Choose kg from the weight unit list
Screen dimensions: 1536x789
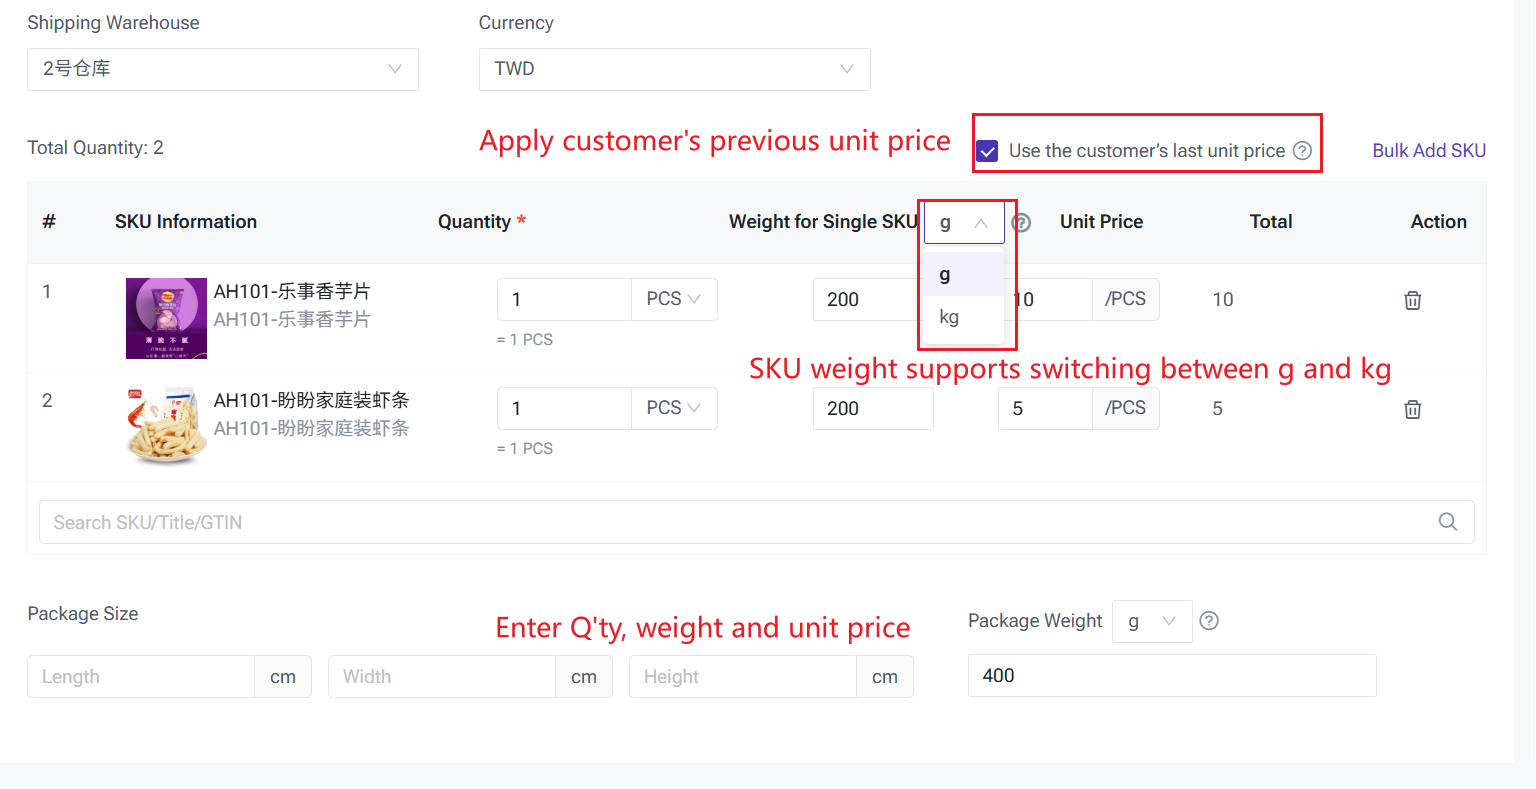click(x=950, y=318)
